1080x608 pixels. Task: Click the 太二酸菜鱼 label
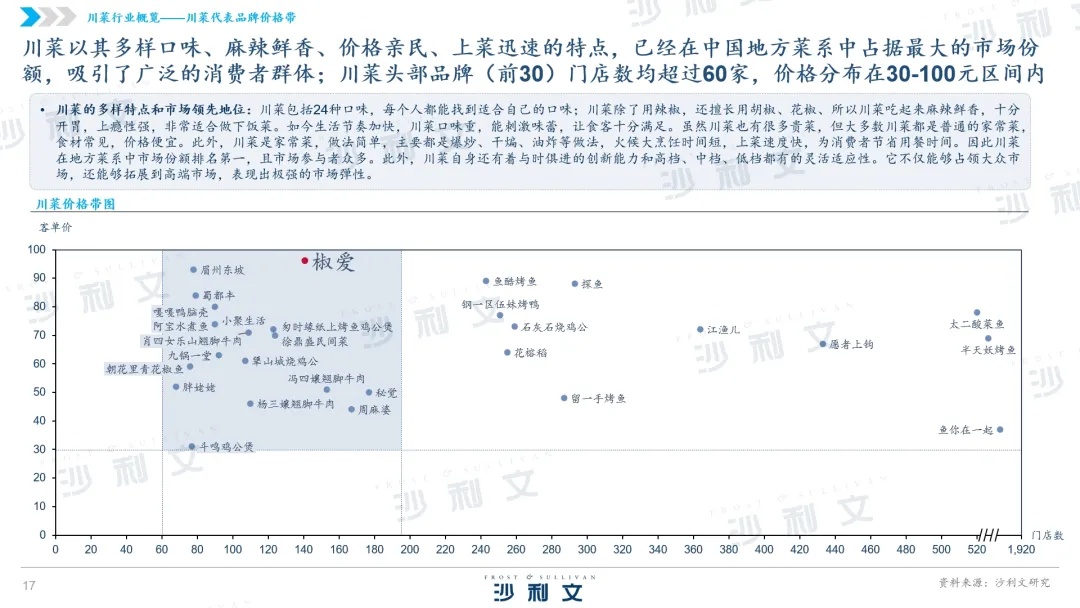[977, 324]
